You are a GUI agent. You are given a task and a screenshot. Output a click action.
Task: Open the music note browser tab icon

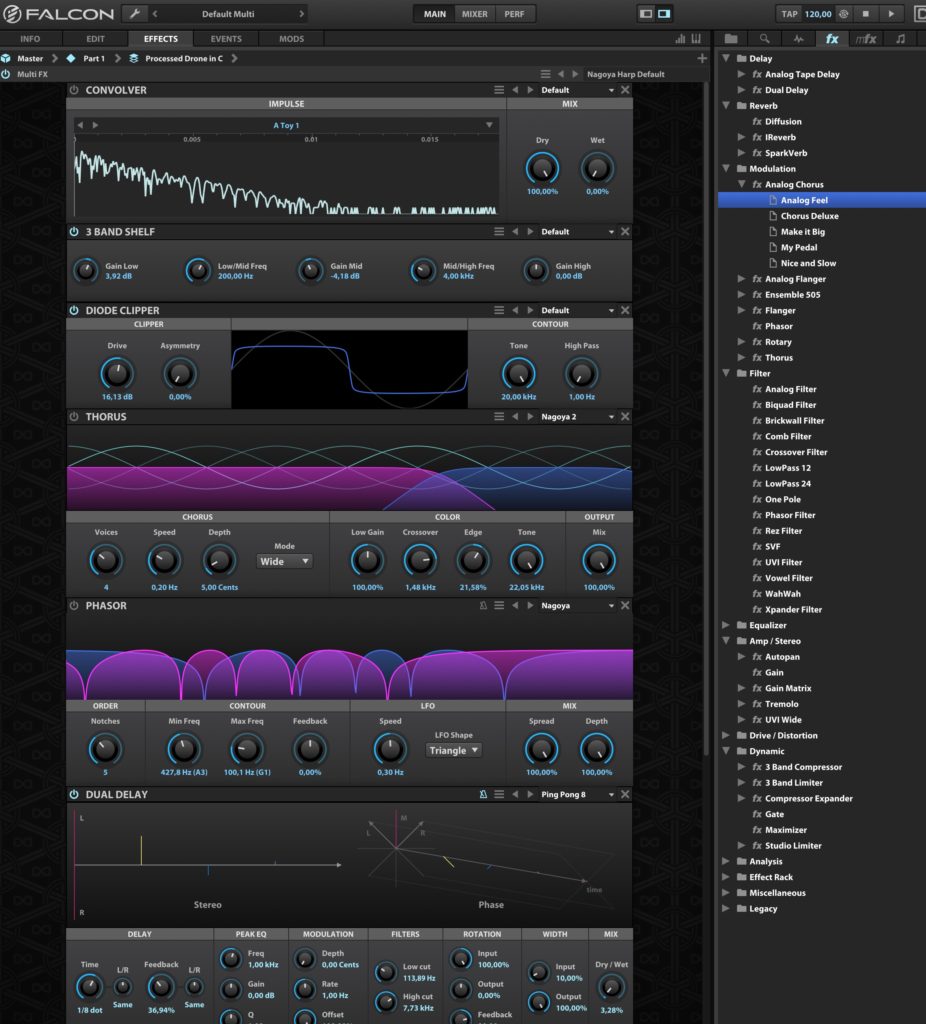901,39
